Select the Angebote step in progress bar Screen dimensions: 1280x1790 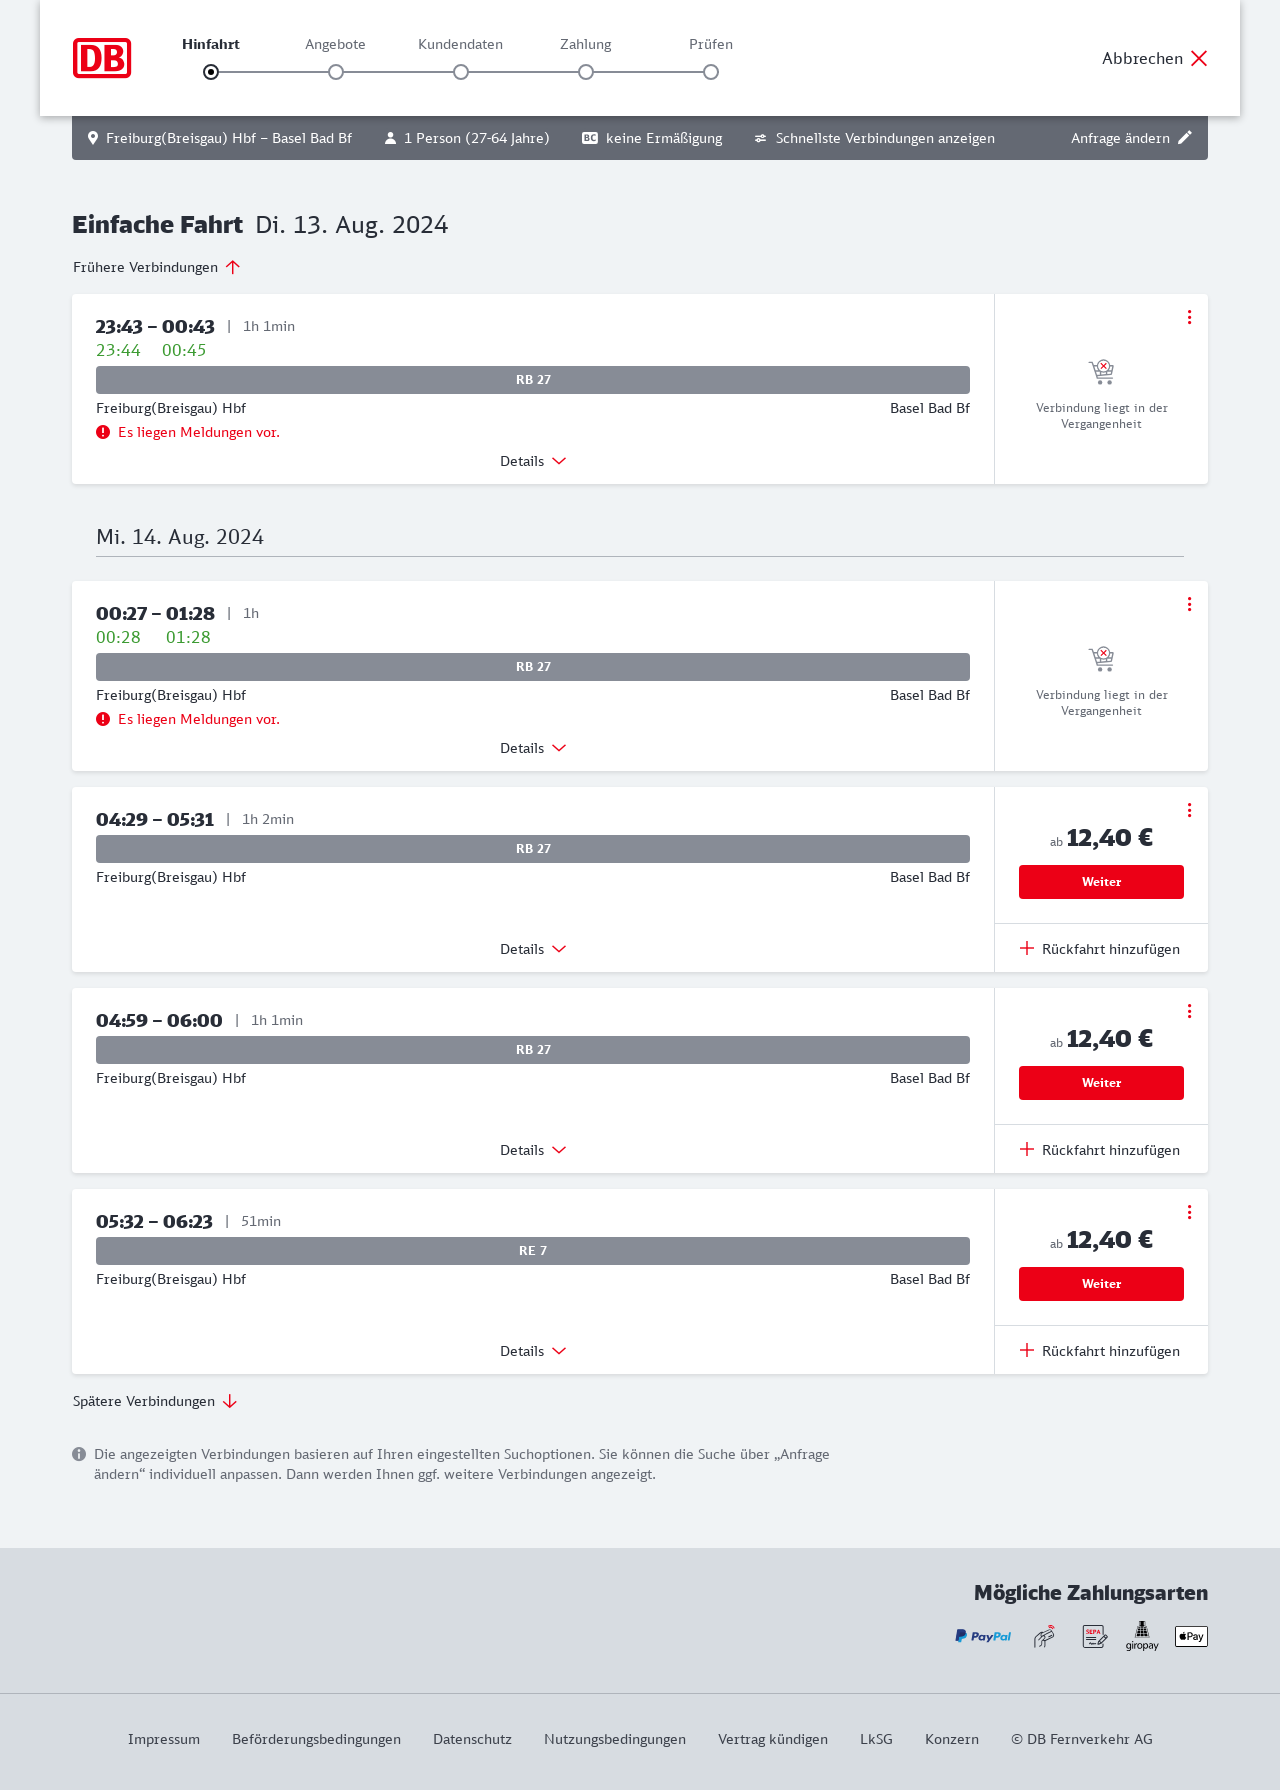pyautogui.click(x=336, y=72)
